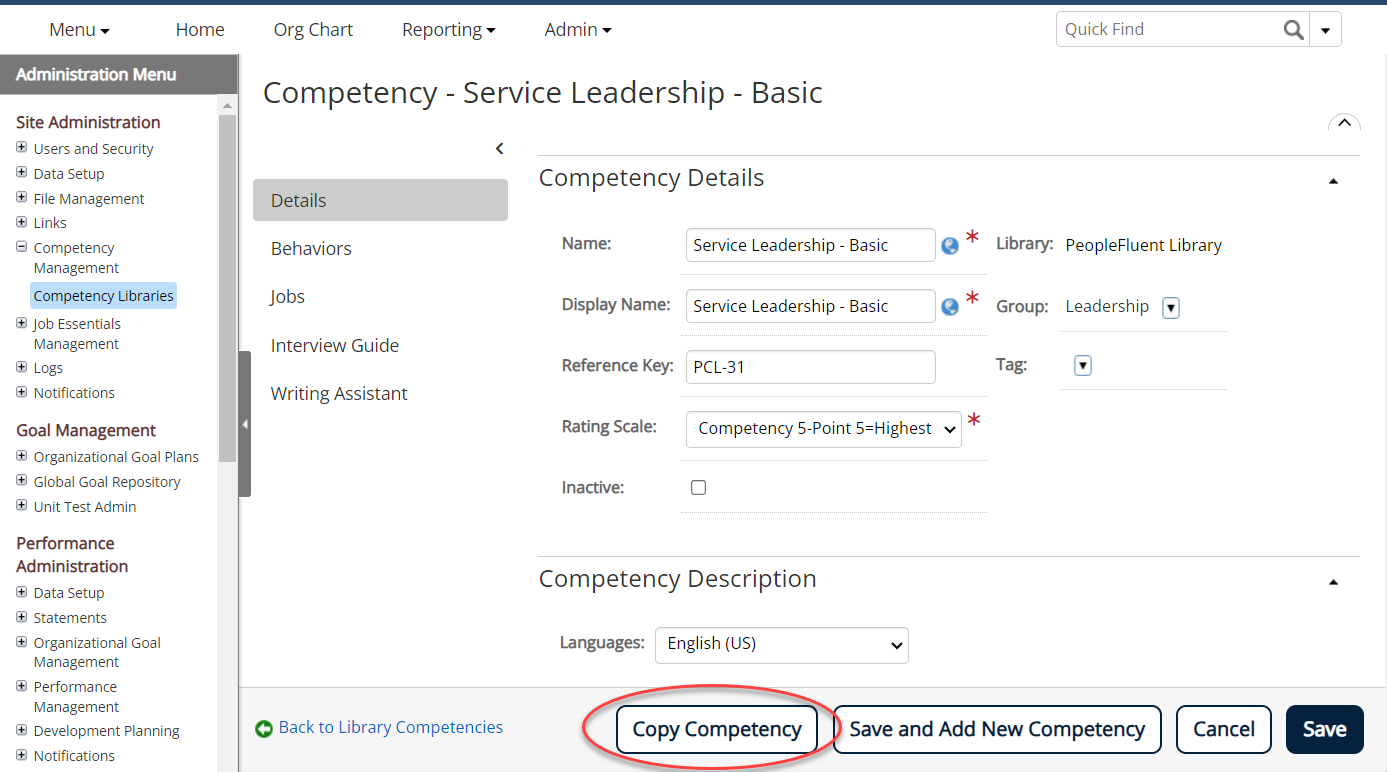Expand the Users and Security tree item
This screenshot has height=772, width=1387.
tap(22, 148)
